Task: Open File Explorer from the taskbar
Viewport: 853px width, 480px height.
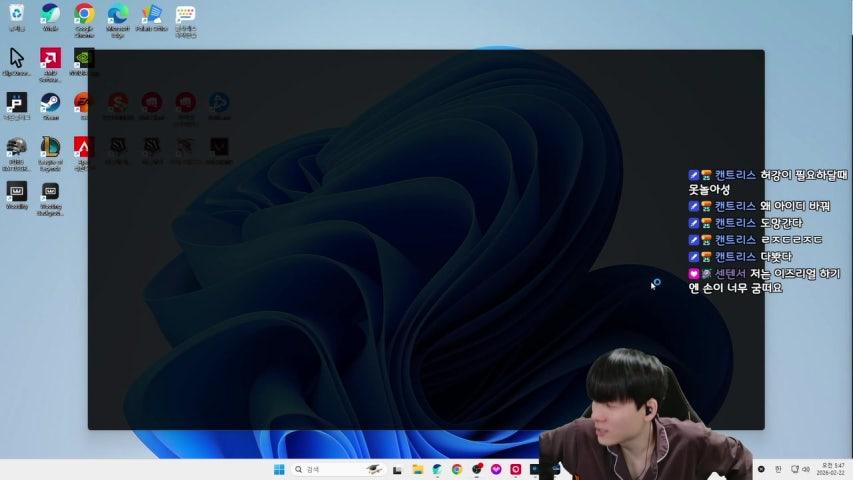Action: tap(418, 469)
